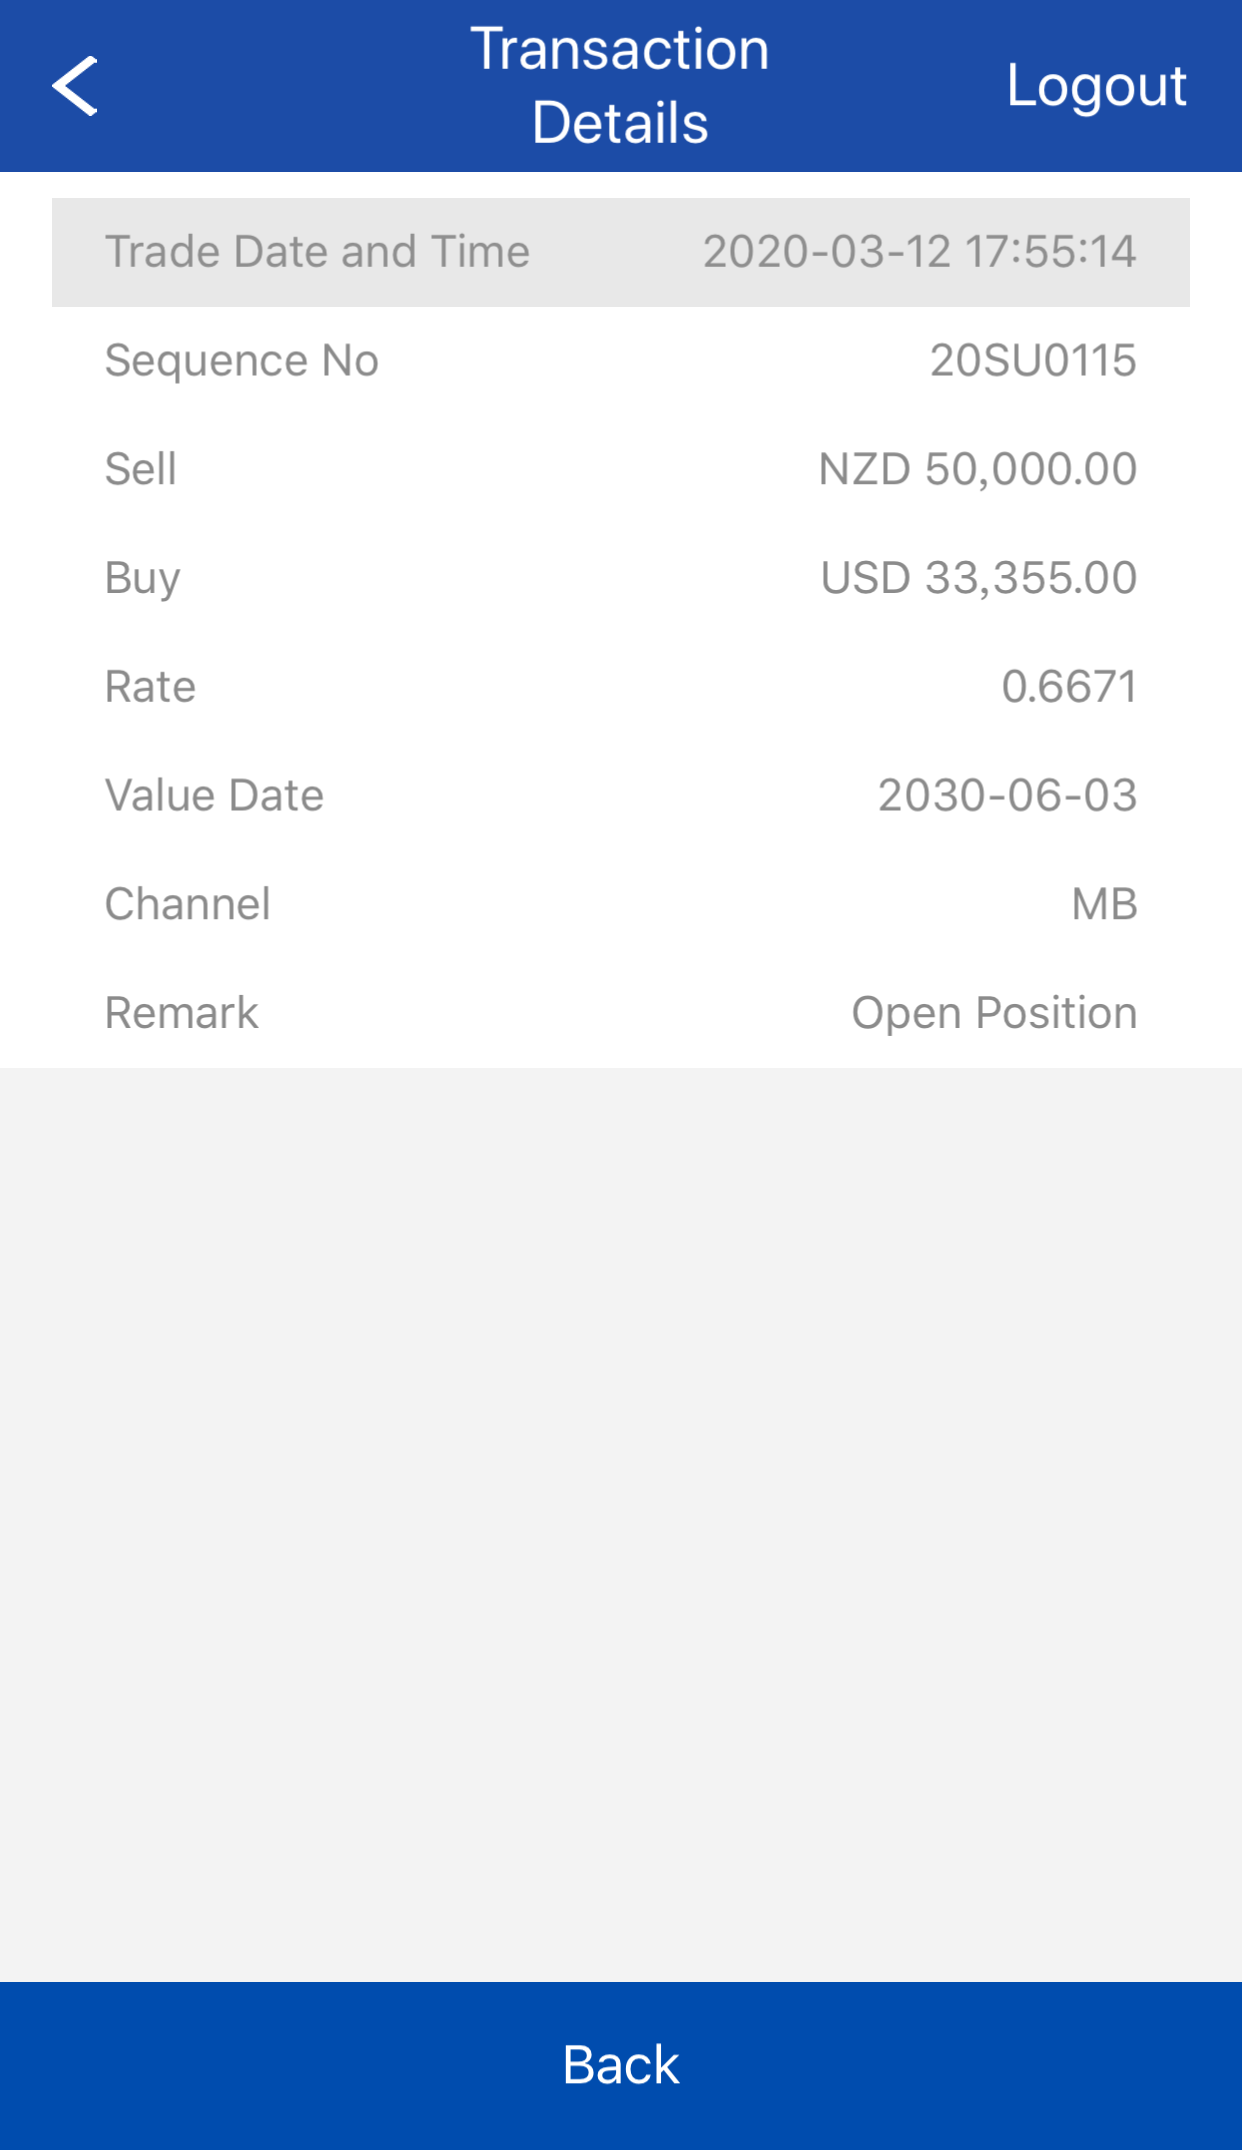Tap the sequence number 20SU0115

click(1033, 360)
